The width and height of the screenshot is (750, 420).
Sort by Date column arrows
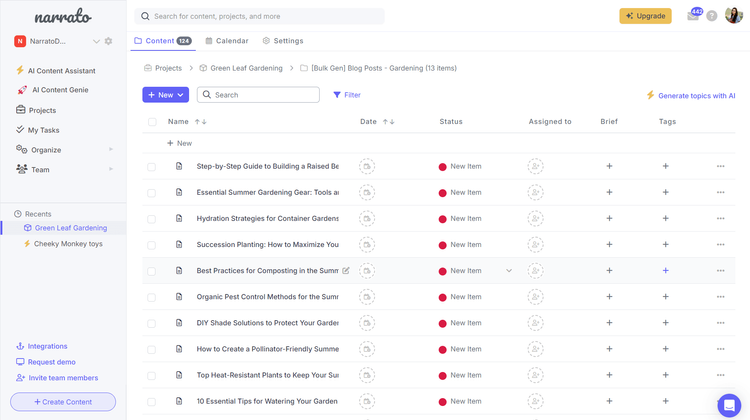[388, 122]
